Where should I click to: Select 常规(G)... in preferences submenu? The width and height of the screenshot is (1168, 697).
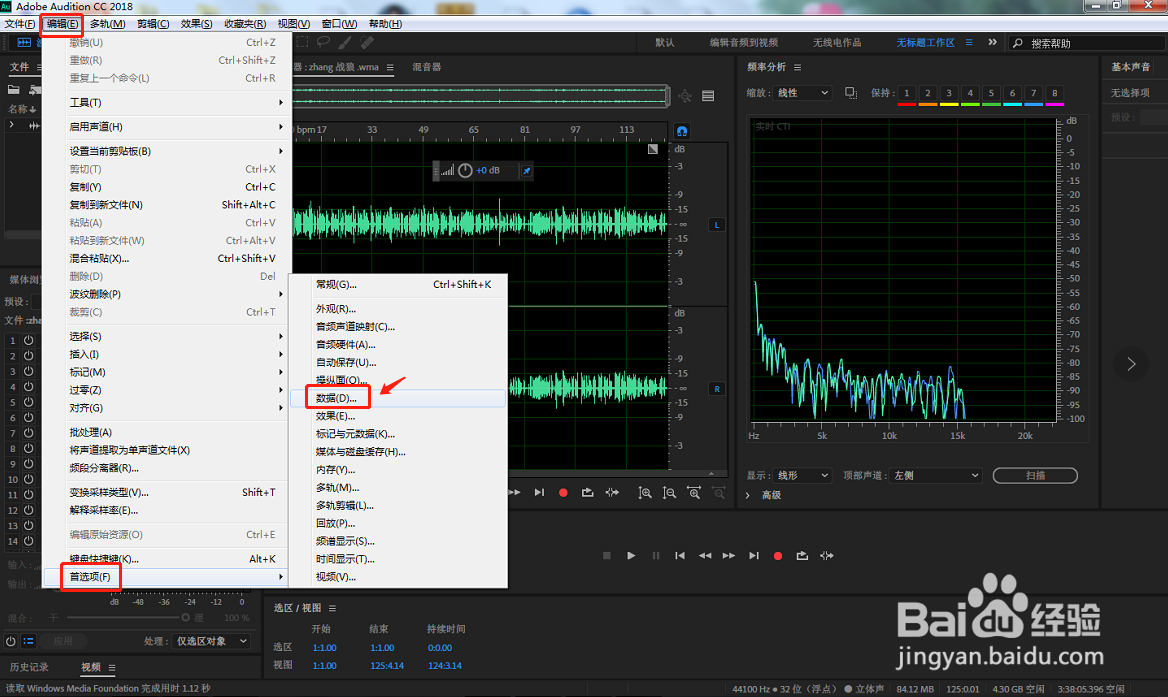[398, 284]
